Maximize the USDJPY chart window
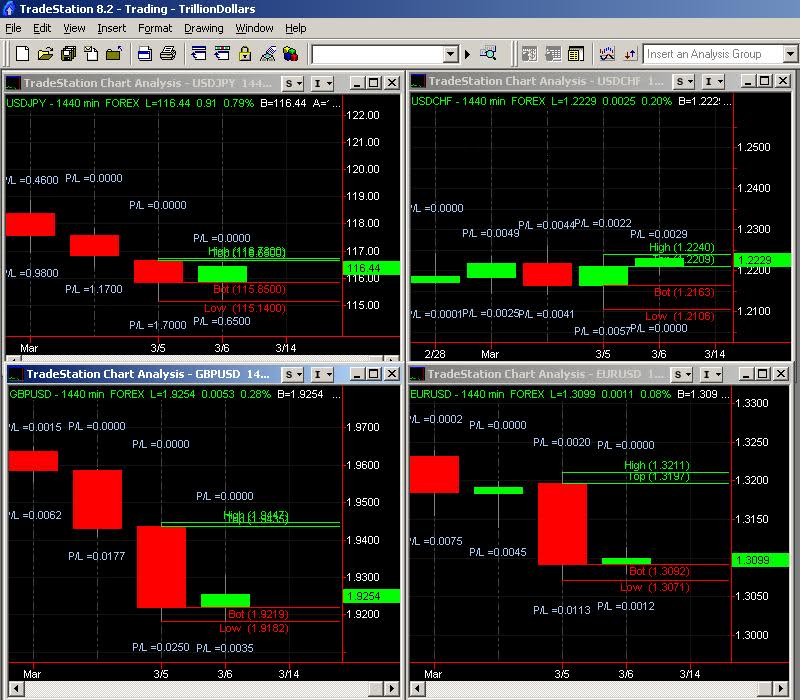This screenshot has width=800, height=700. 374,83
